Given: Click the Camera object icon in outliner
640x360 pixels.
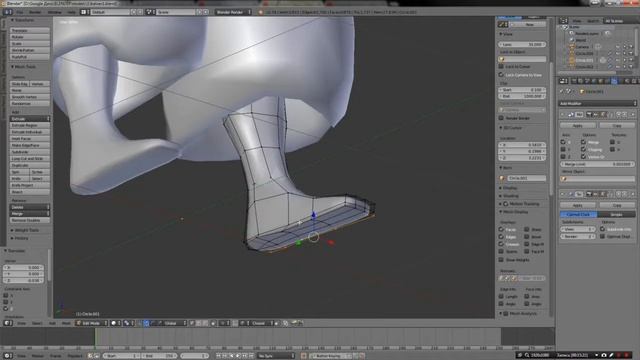Looking at the screenshot, I should coord(572,47).
